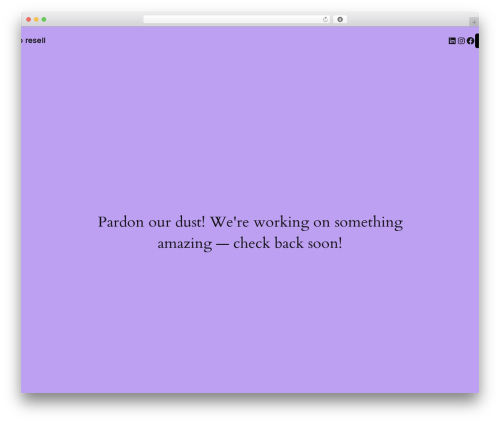Click the partial logo mark before "resell"
Image resolution: width=500 pixels, height=423 pixels.
click(x=22, y=41)
